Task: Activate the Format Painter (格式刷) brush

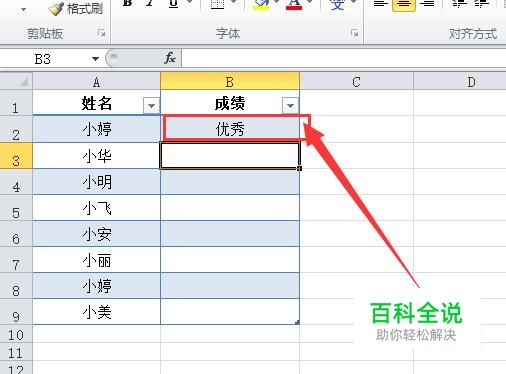Action: [75, 9]
